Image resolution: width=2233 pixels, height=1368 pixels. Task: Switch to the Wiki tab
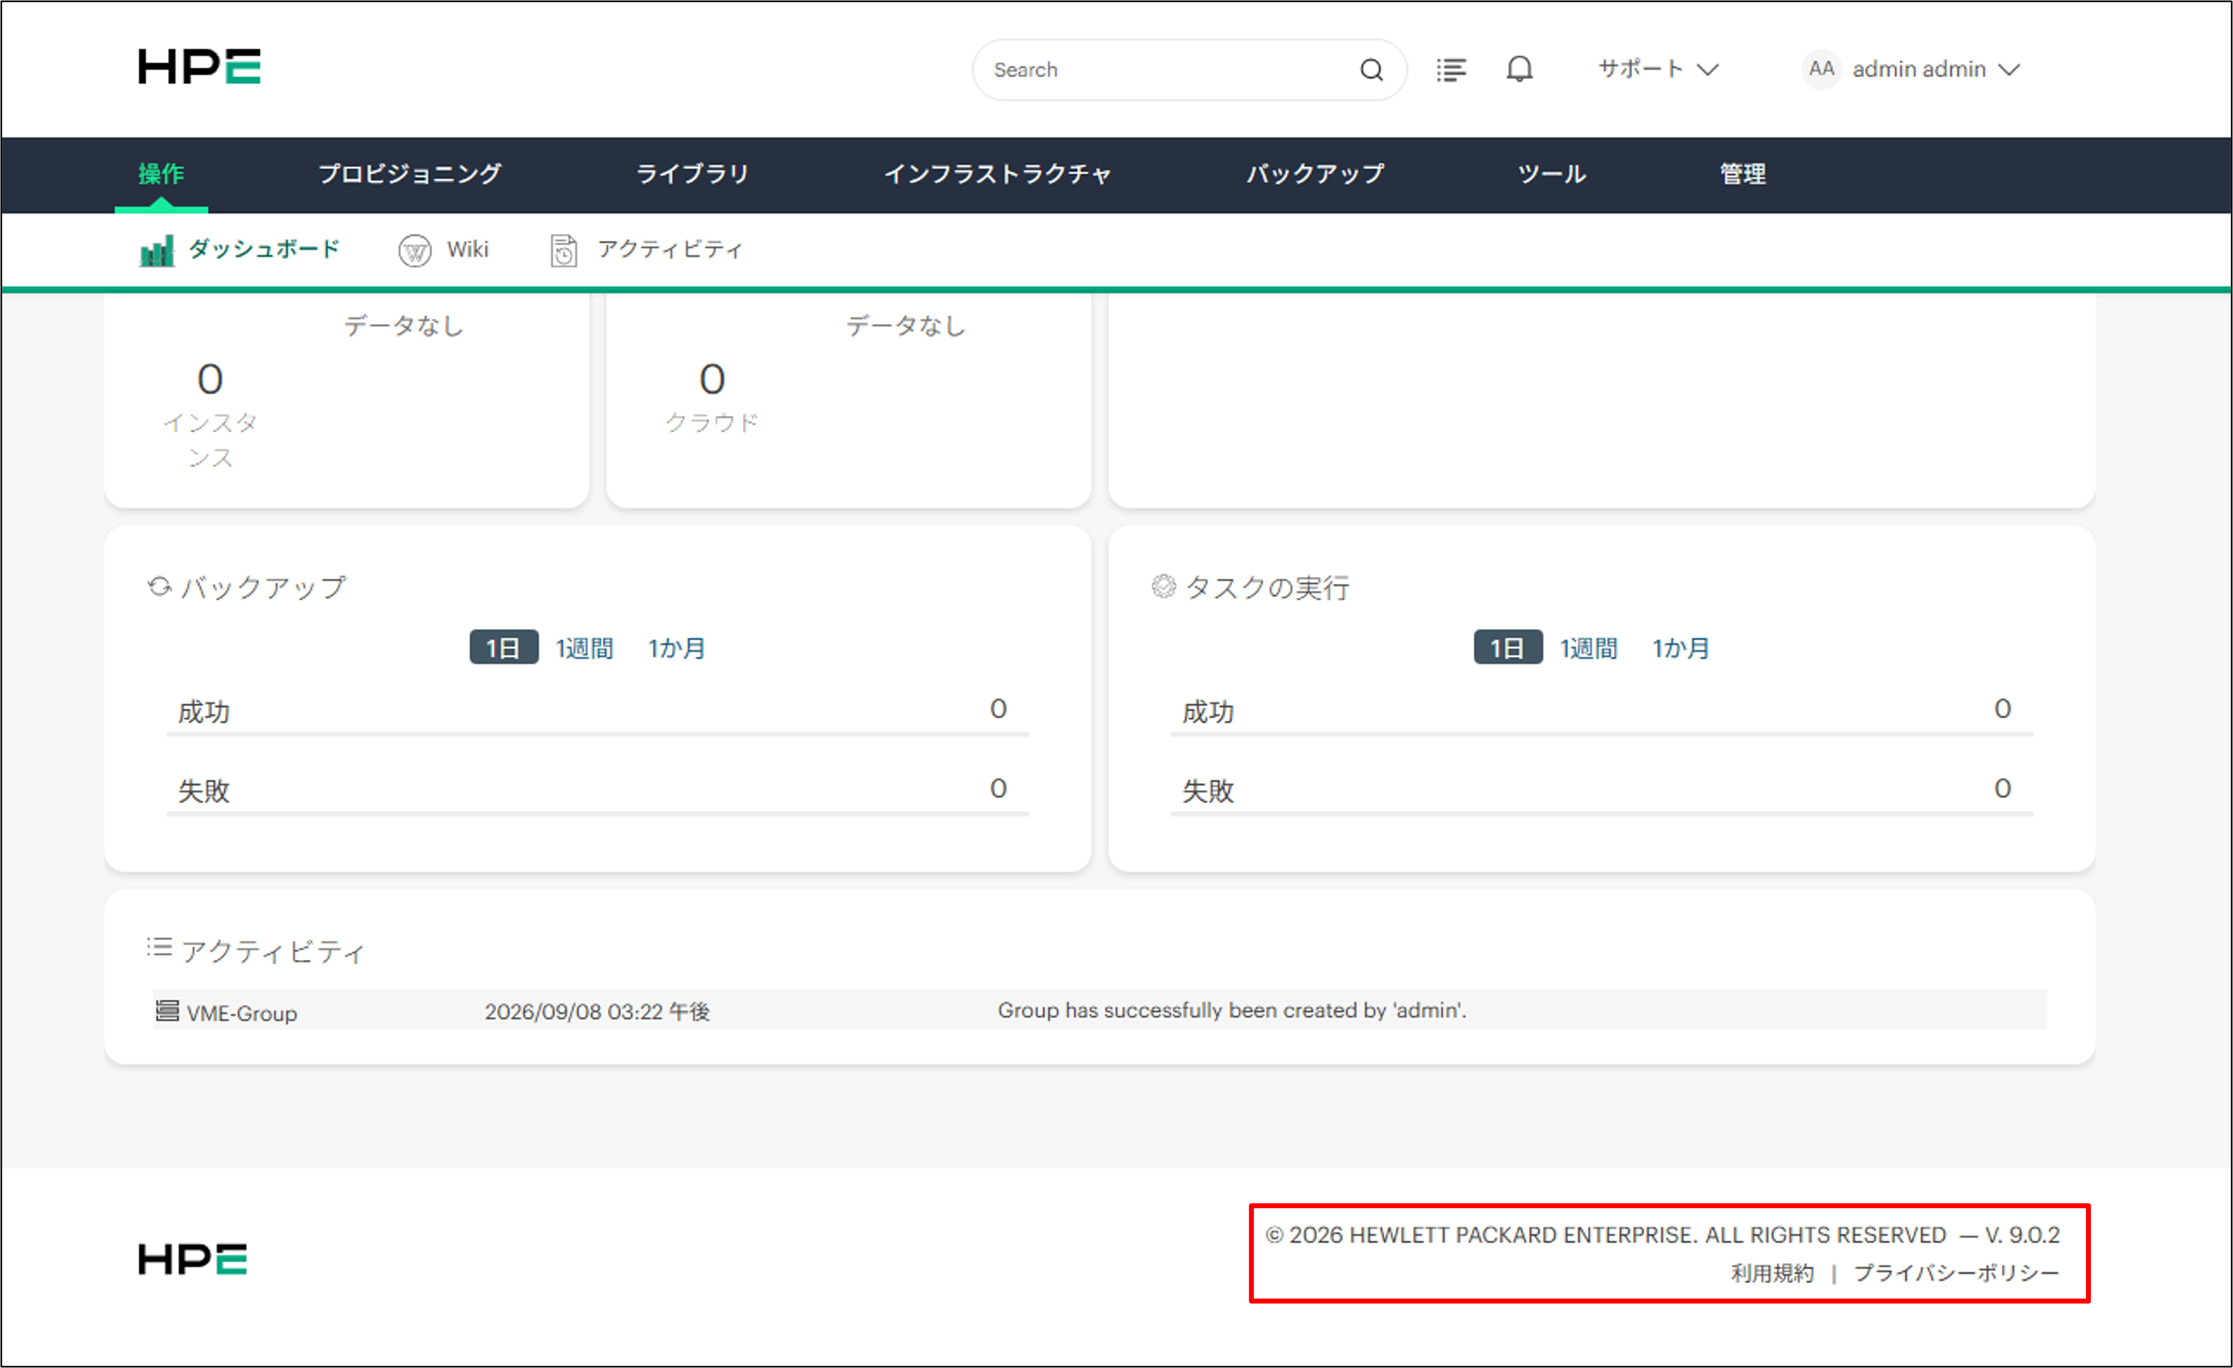click(444, 250)
